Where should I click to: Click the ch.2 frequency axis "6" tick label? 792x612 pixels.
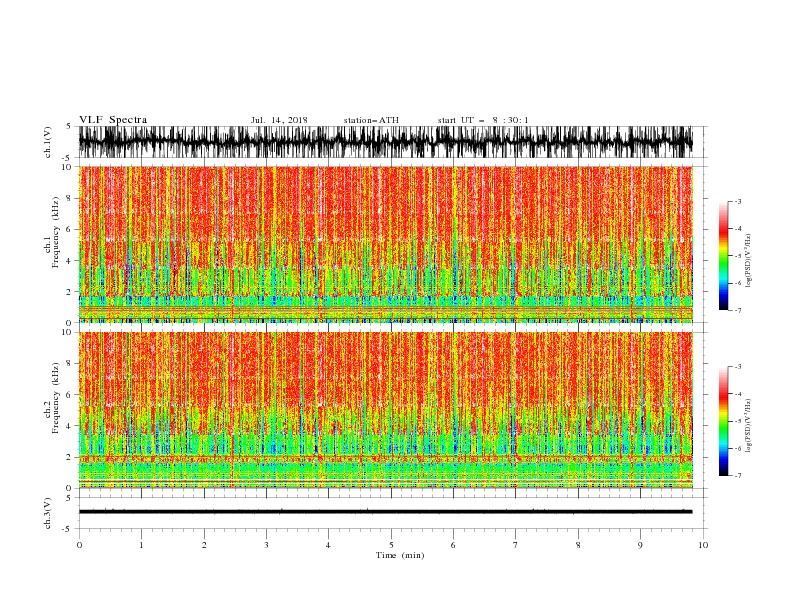pyautogui.click(x=70, y=395)
